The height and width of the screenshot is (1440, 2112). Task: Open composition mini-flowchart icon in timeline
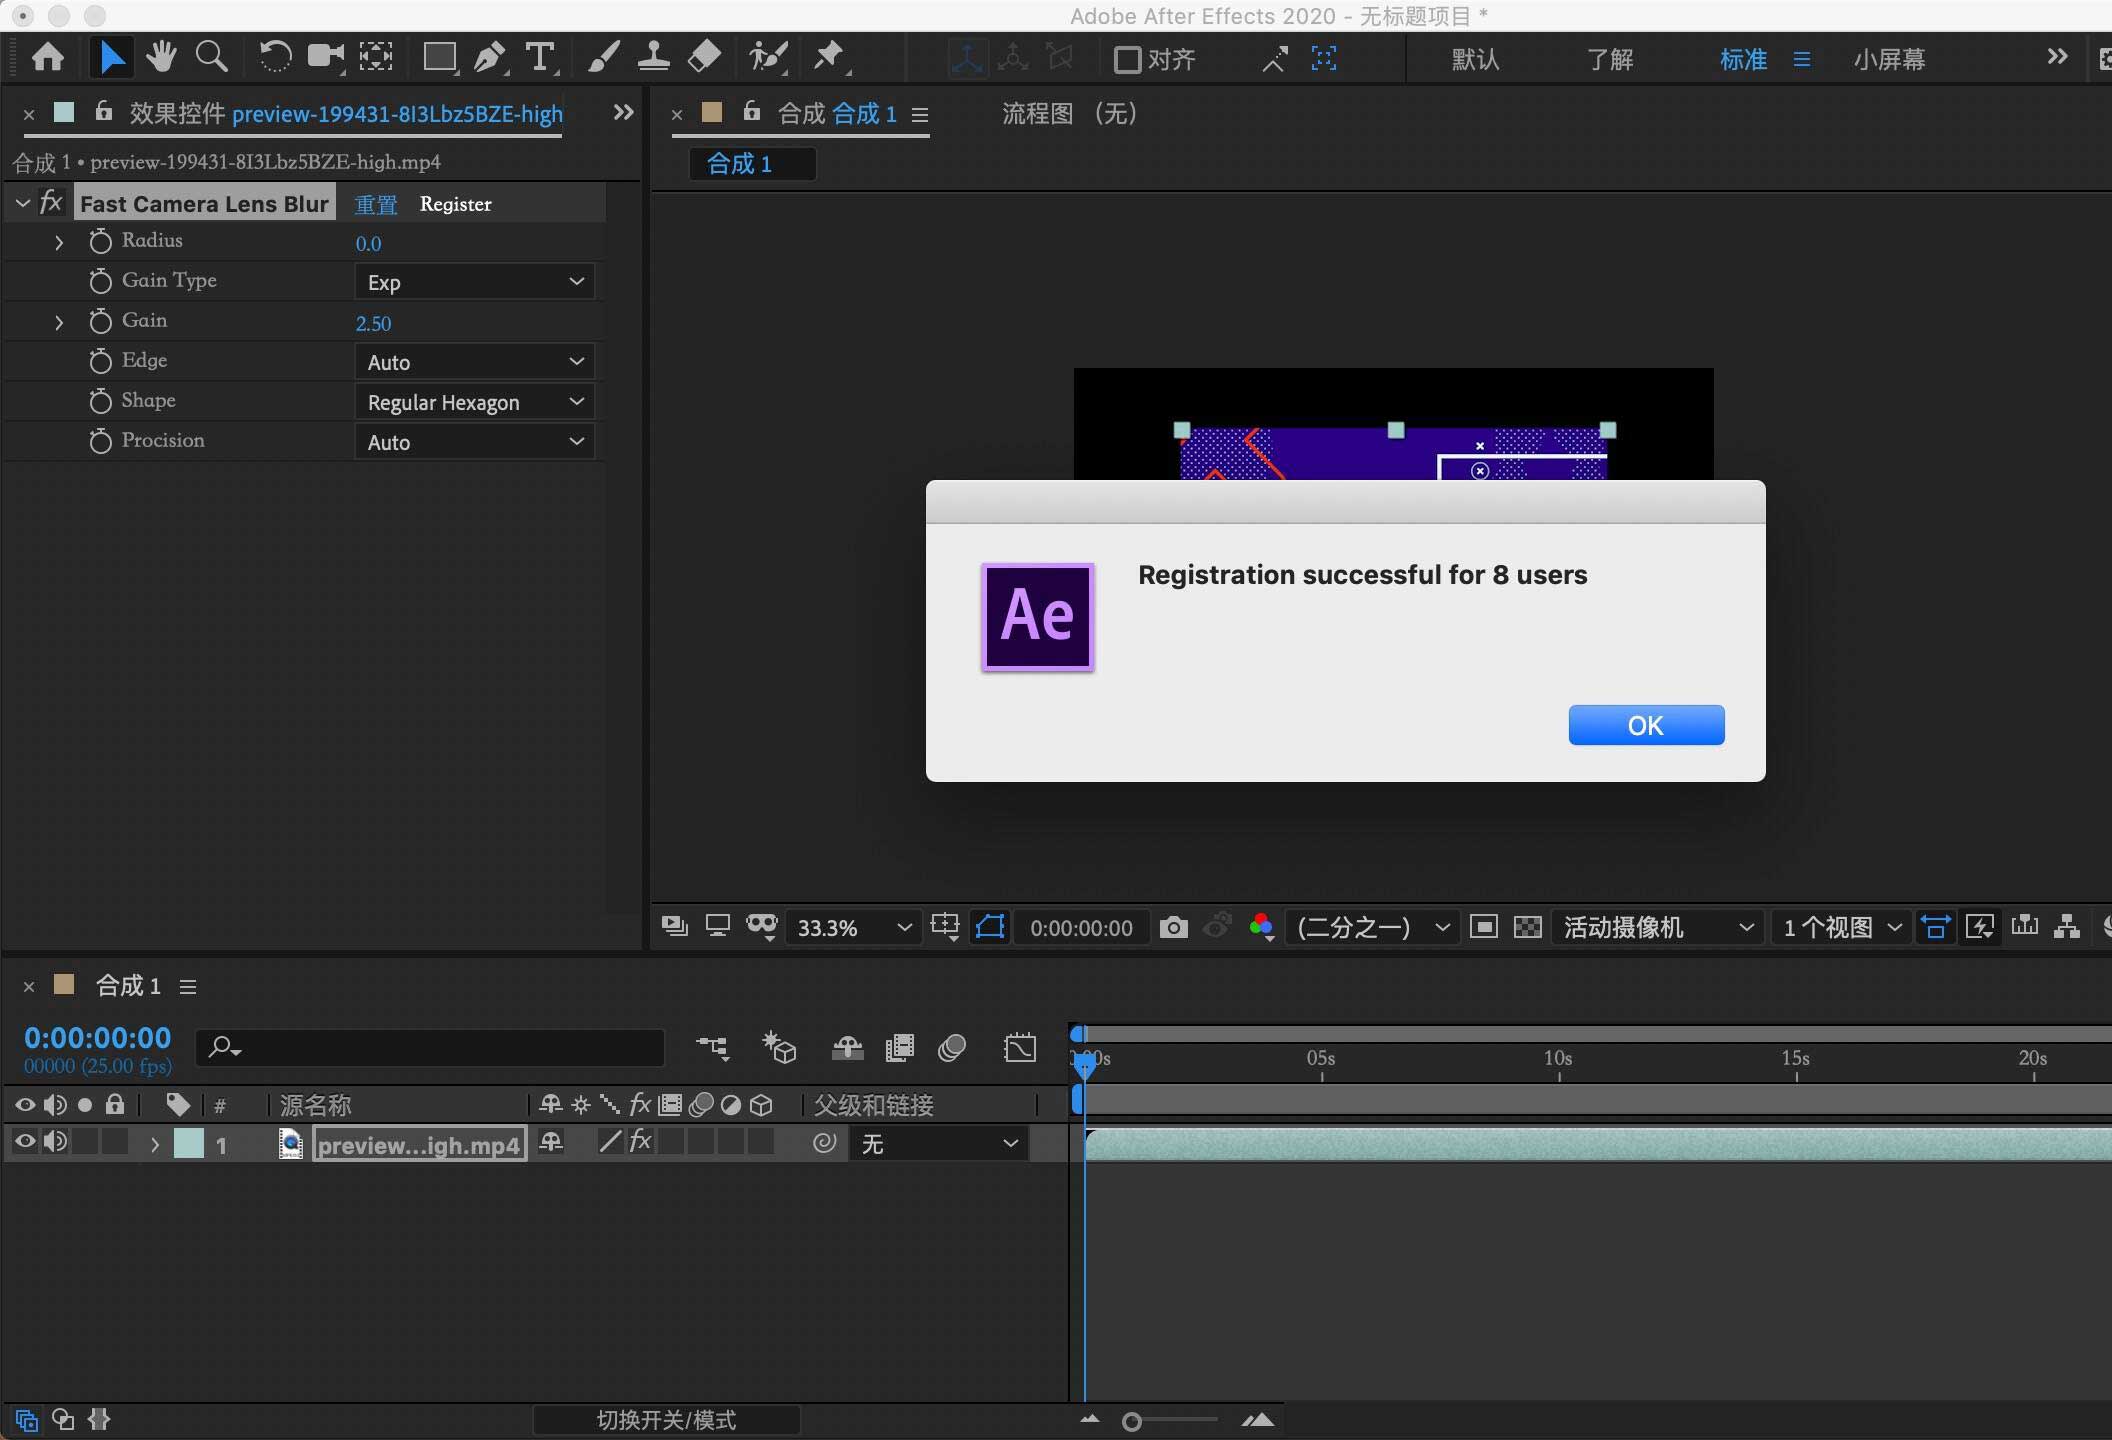tap(713, 1047)
